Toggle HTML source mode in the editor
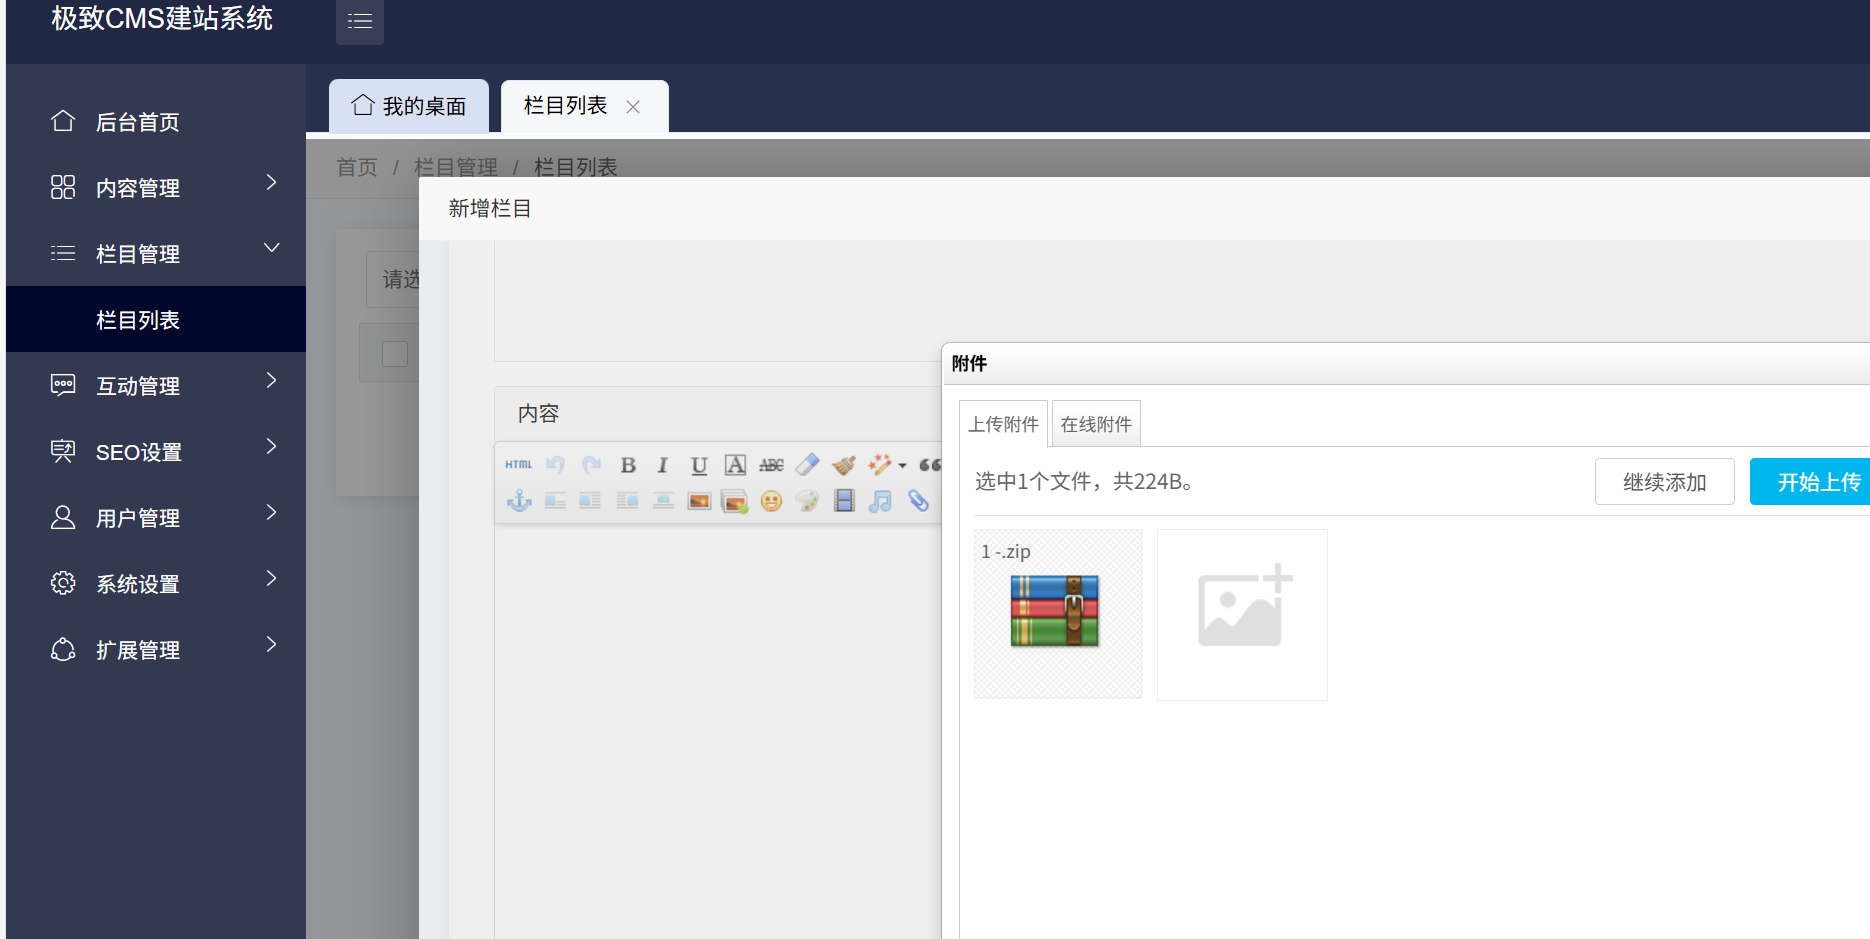The image size is (1870, 939). 518,465
